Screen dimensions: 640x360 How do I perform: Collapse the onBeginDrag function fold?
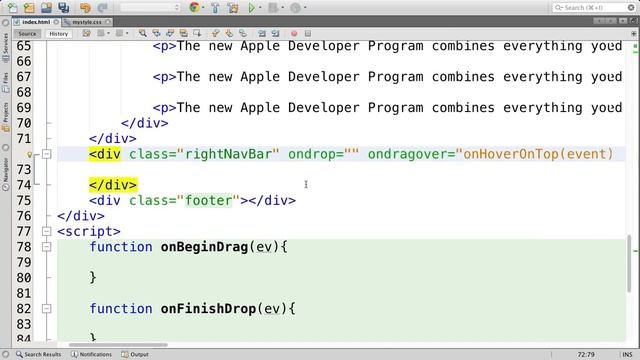pos(47,247)
